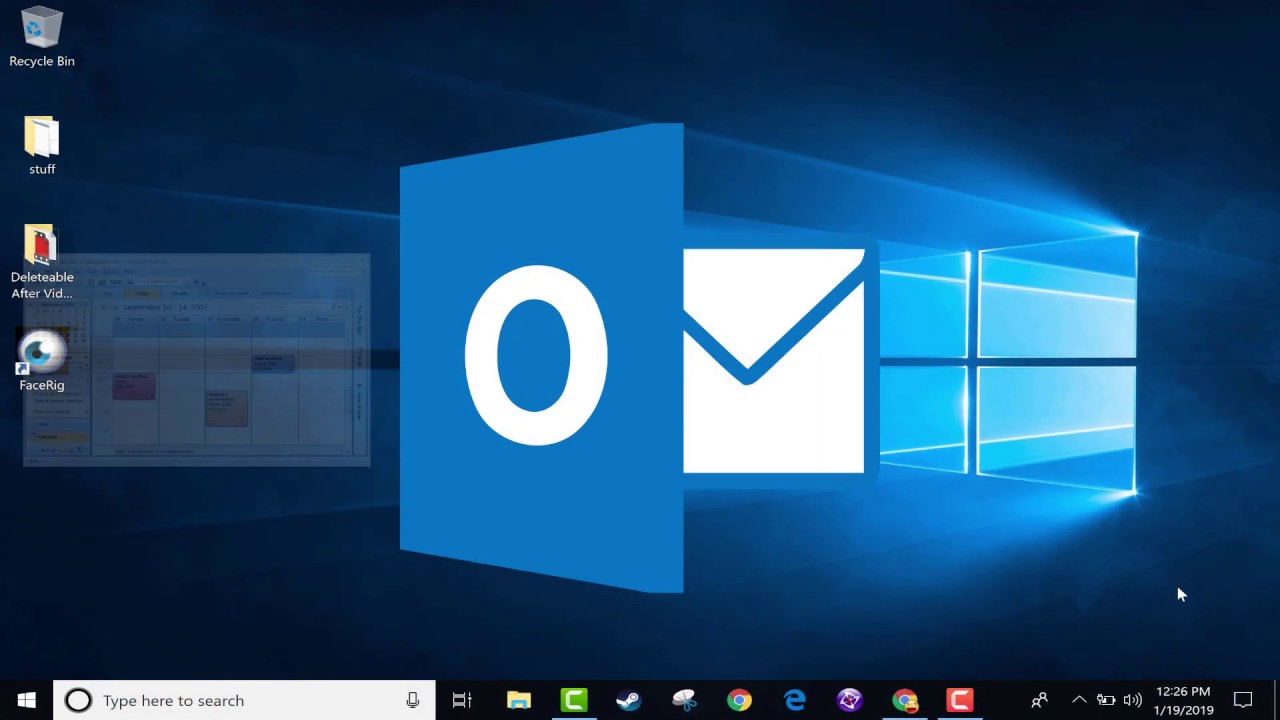Open the search dropdown arrow in Outlook's search box
This screenshot has width=1280, height=720.
(339, 306)
